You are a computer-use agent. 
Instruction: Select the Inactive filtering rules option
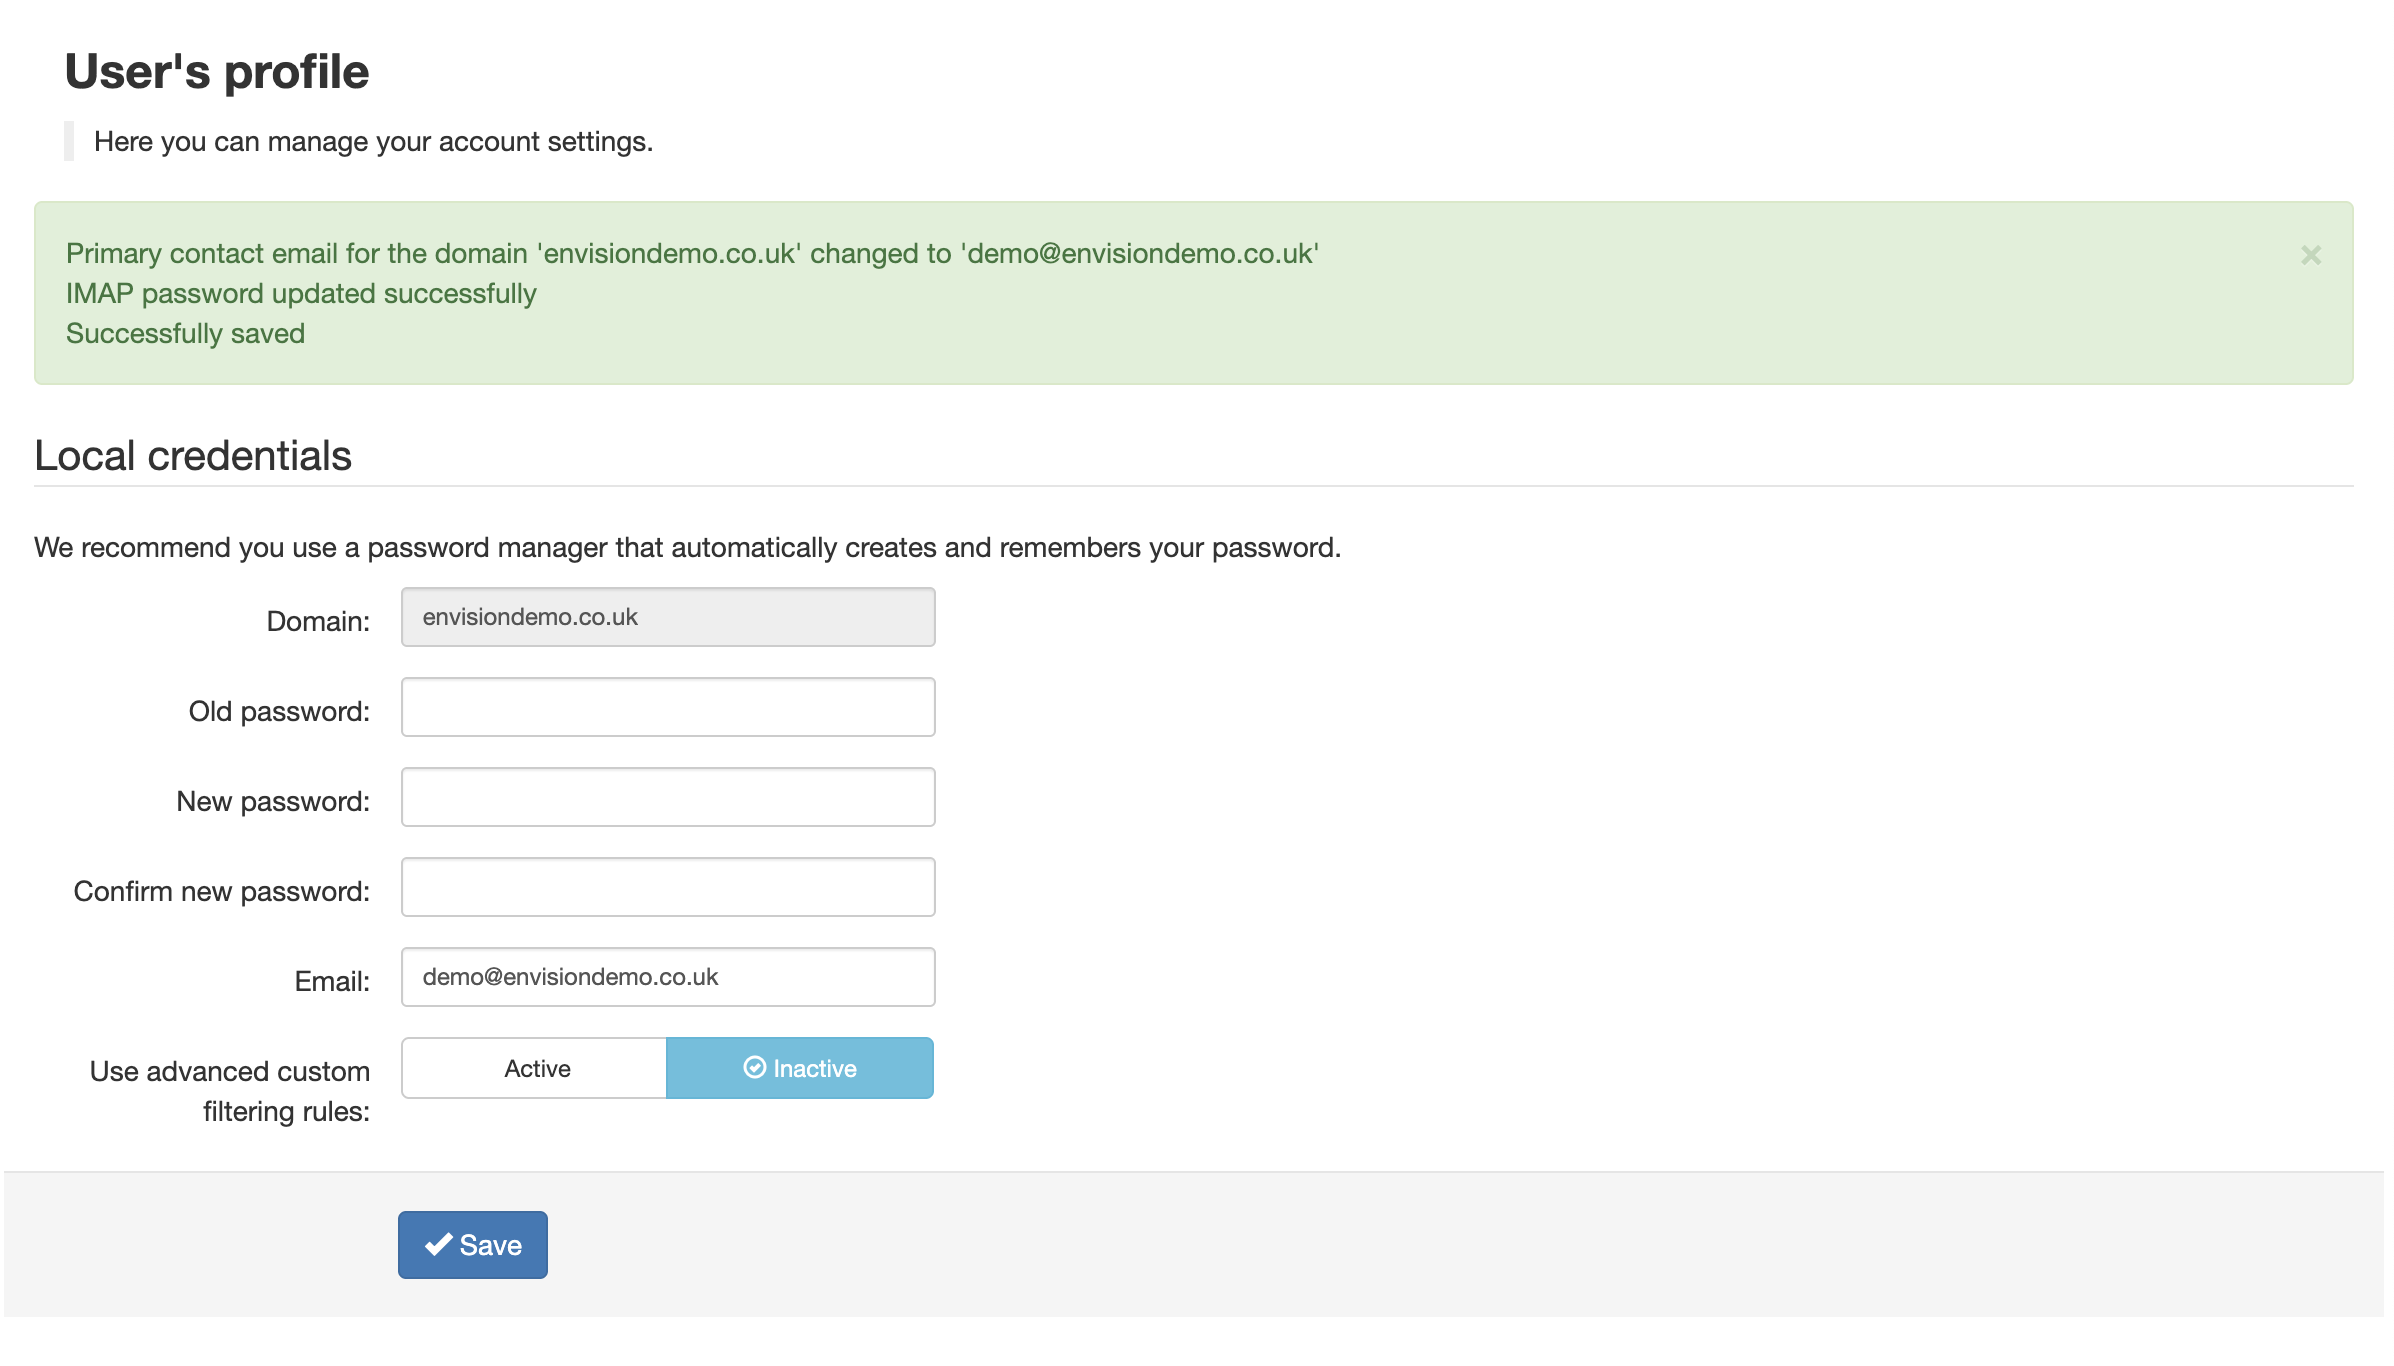click(x=799, y=1068)
